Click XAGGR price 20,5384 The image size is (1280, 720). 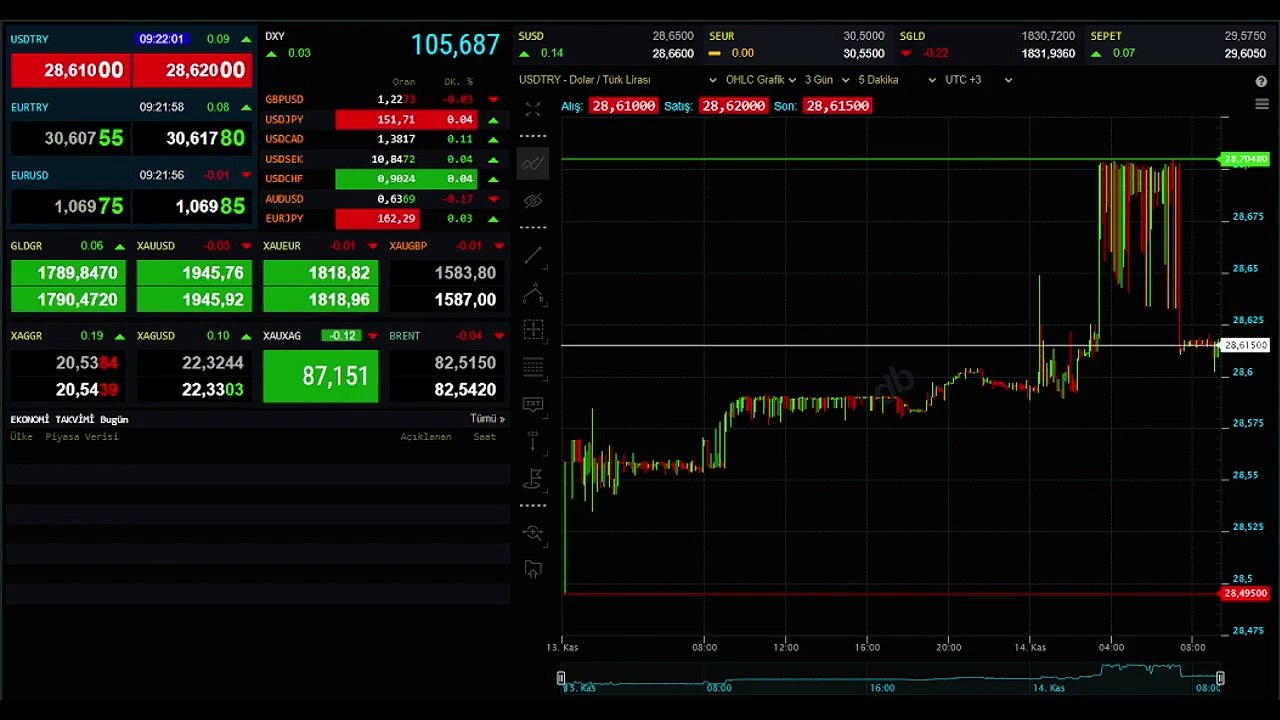point(70,363)
